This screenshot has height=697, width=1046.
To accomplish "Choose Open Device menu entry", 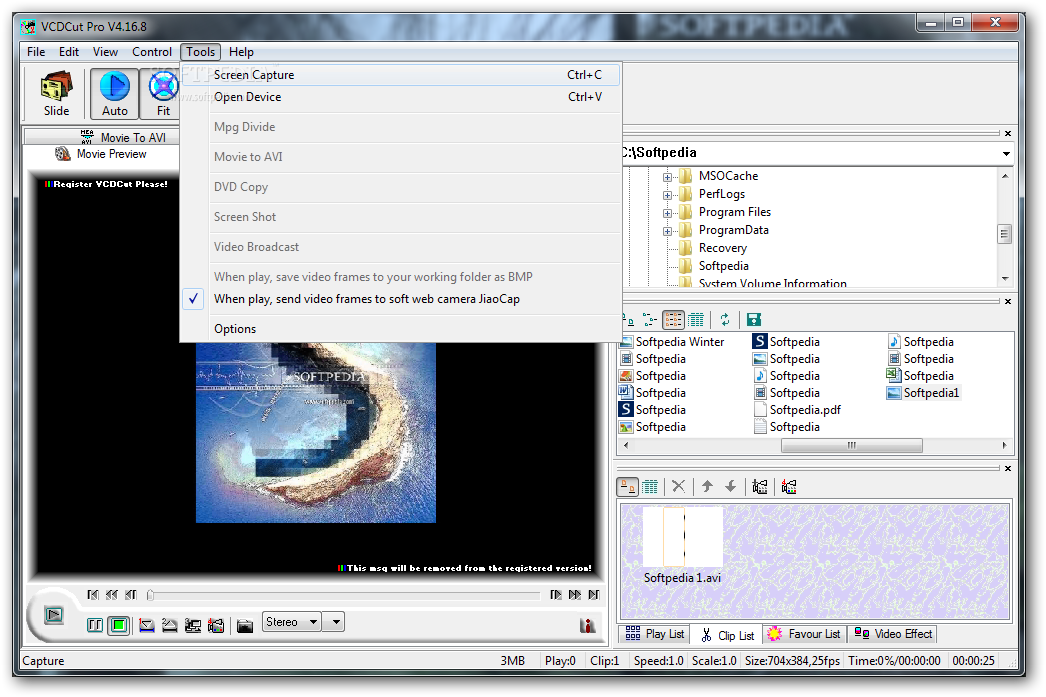I will pos(401,97).
